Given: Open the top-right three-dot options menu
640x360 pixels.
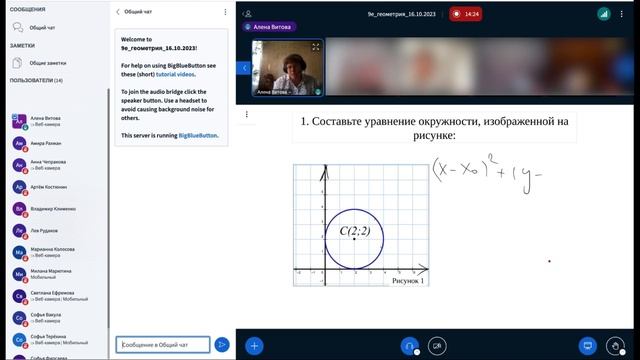Looking at the screenshot, I should coord(622,14).
